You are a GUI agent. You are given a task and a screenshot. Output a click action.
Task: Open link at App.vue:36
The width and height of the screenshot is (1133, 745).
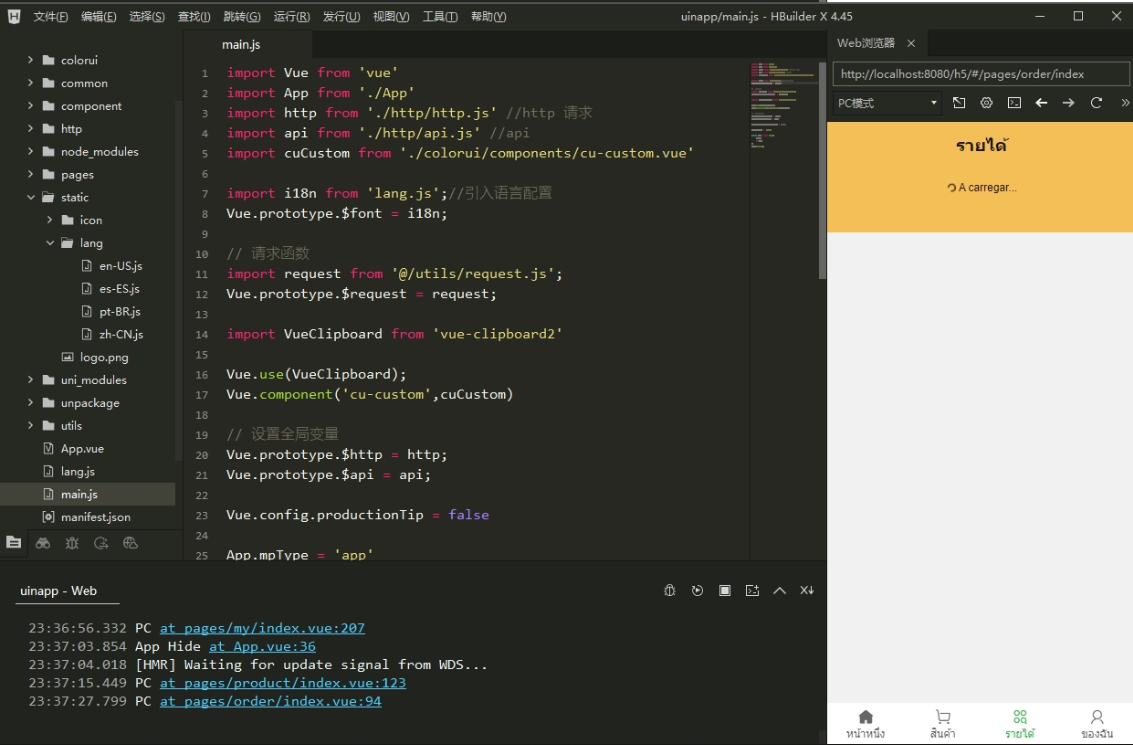[x=262, y=646]
